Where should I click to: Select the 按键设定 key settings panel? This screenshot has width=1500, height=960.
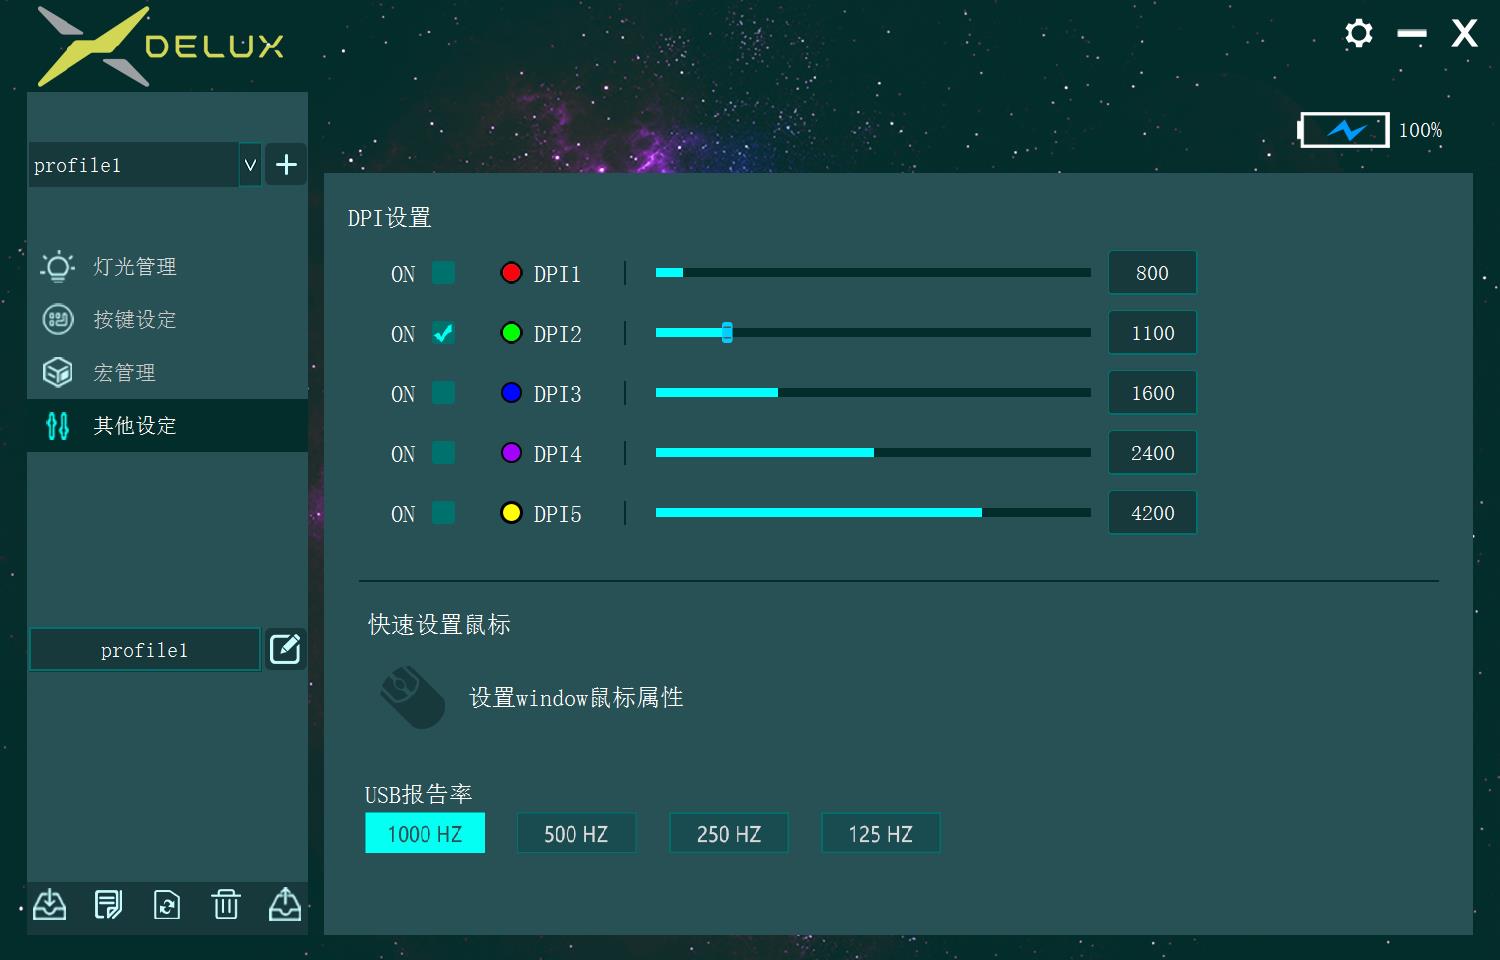point(133,319)
